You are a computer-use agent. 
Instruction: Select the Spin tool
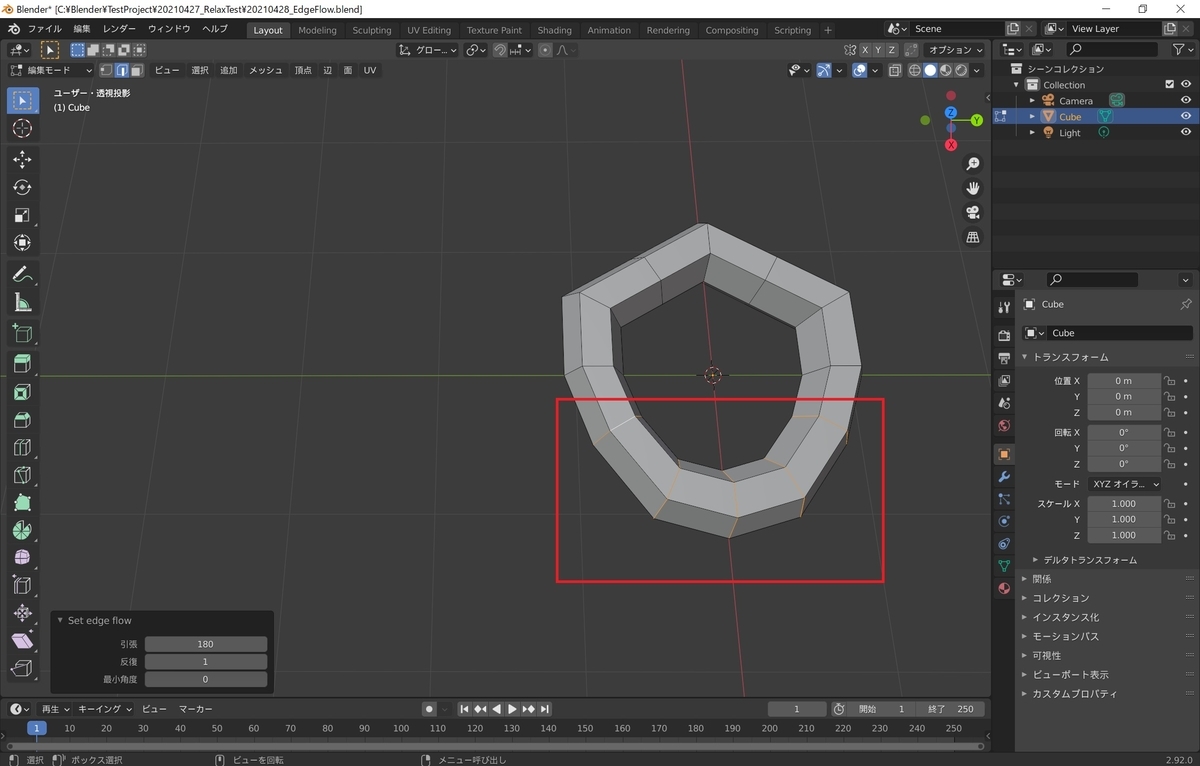click(x=22, y=529)
